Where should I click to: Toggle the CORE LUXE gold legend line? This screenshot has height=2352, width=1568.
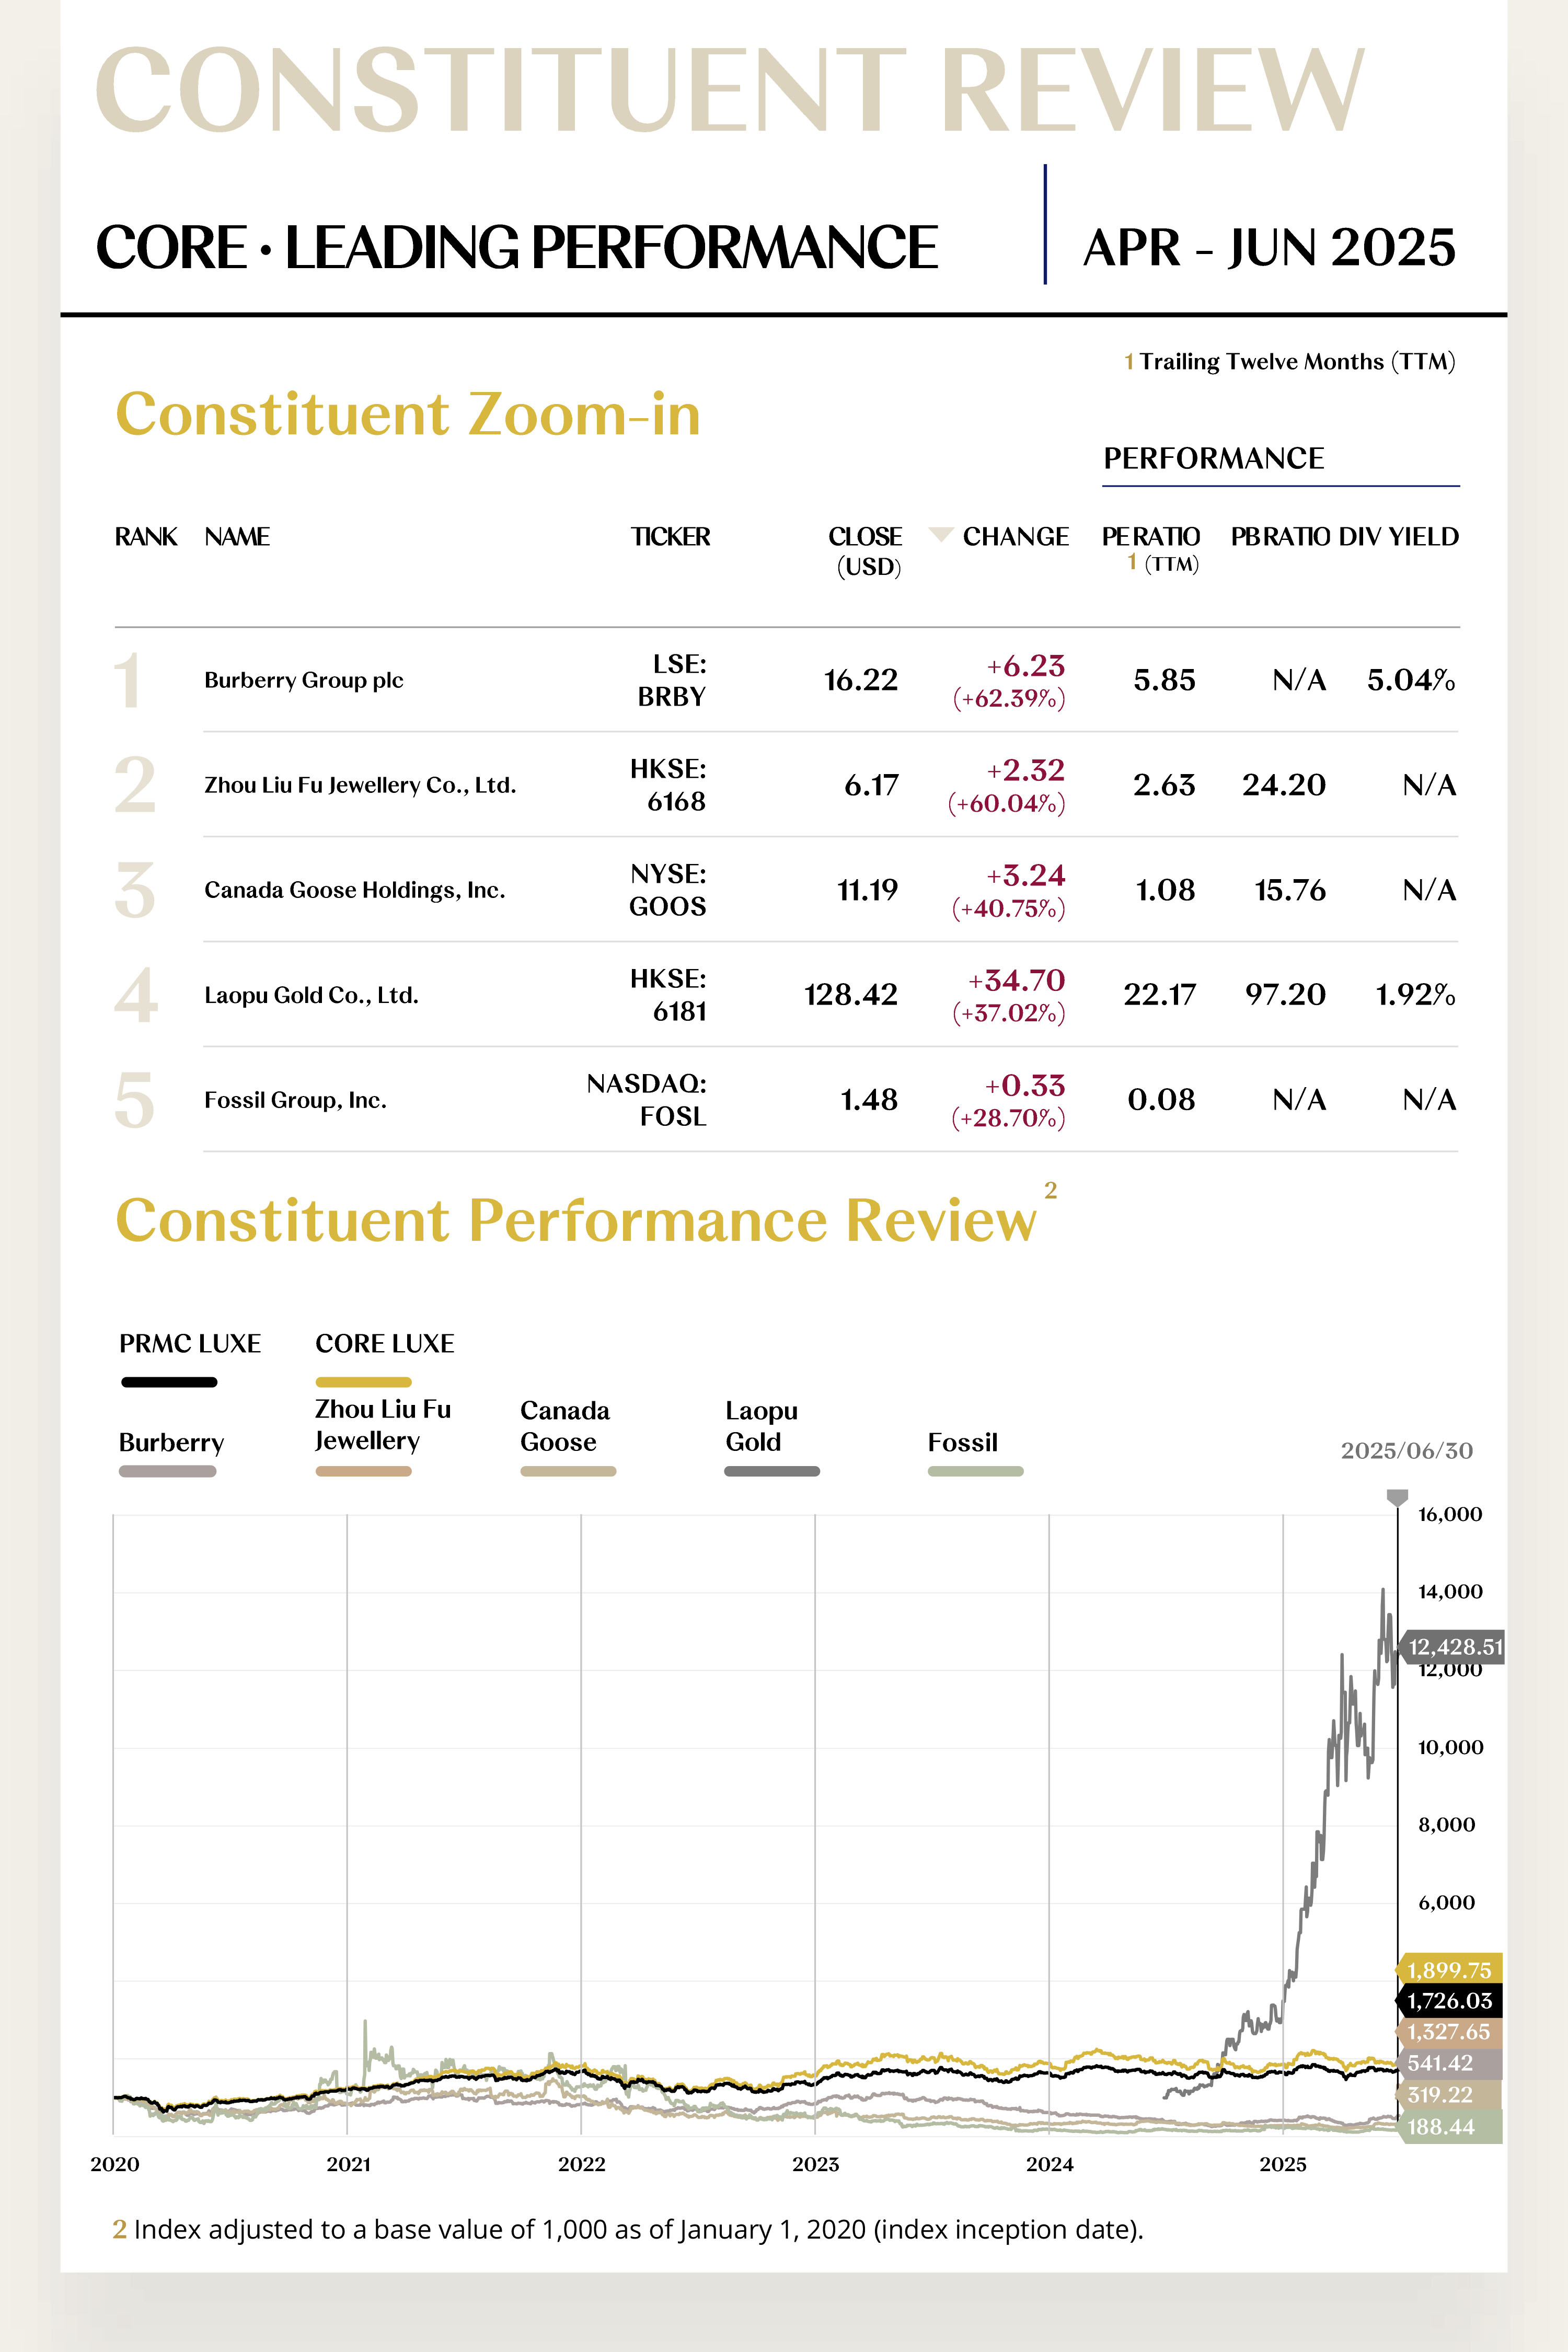point(363,1382)
